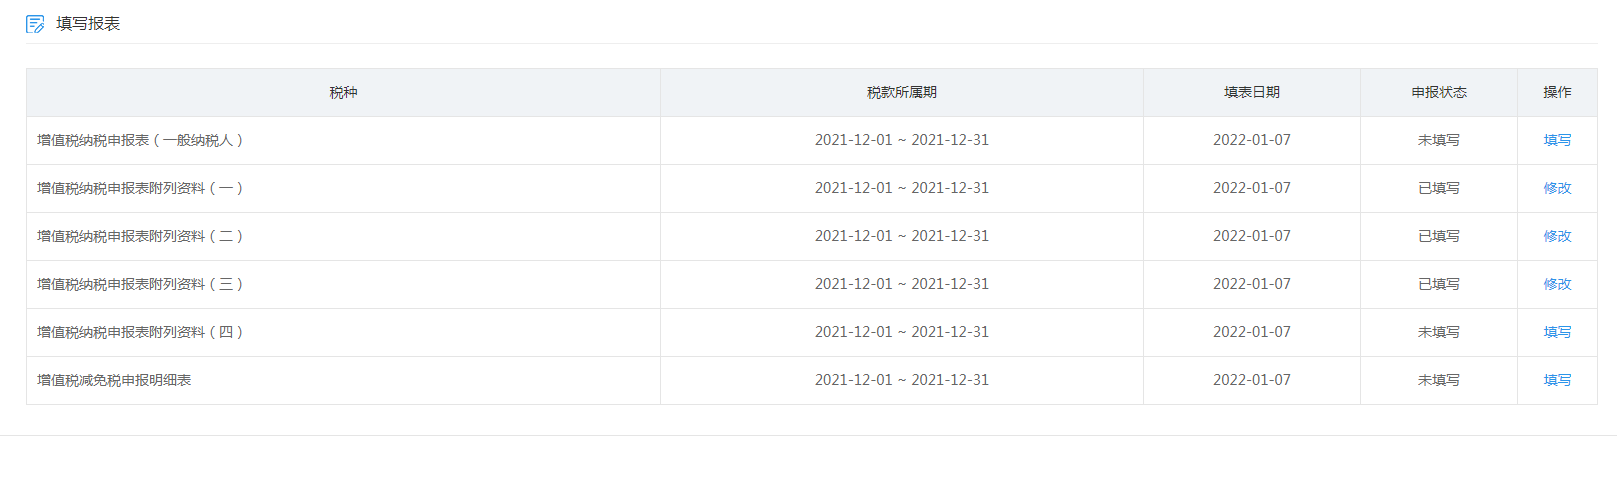The height and width of the screenshot is (482, 1617).
Task: Open 填写 link for 增值税减免税申报明细表
Action: 1557,380
